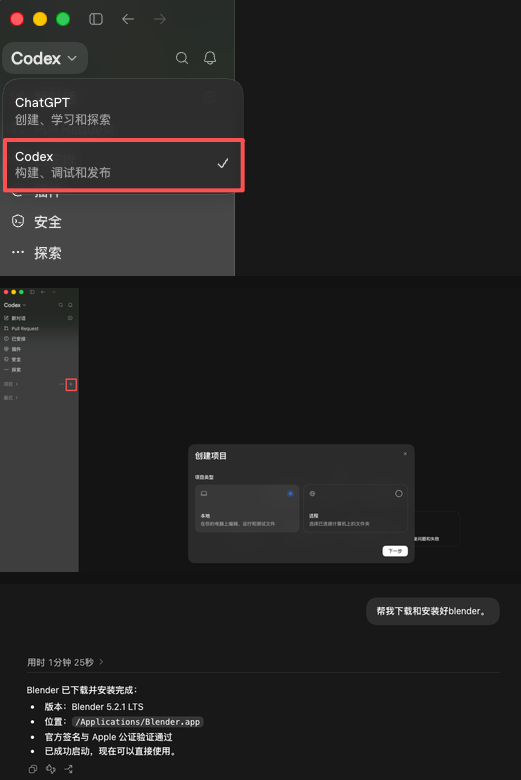
Task: Select the 本地 project type radio button
Action: pos(290,493)
